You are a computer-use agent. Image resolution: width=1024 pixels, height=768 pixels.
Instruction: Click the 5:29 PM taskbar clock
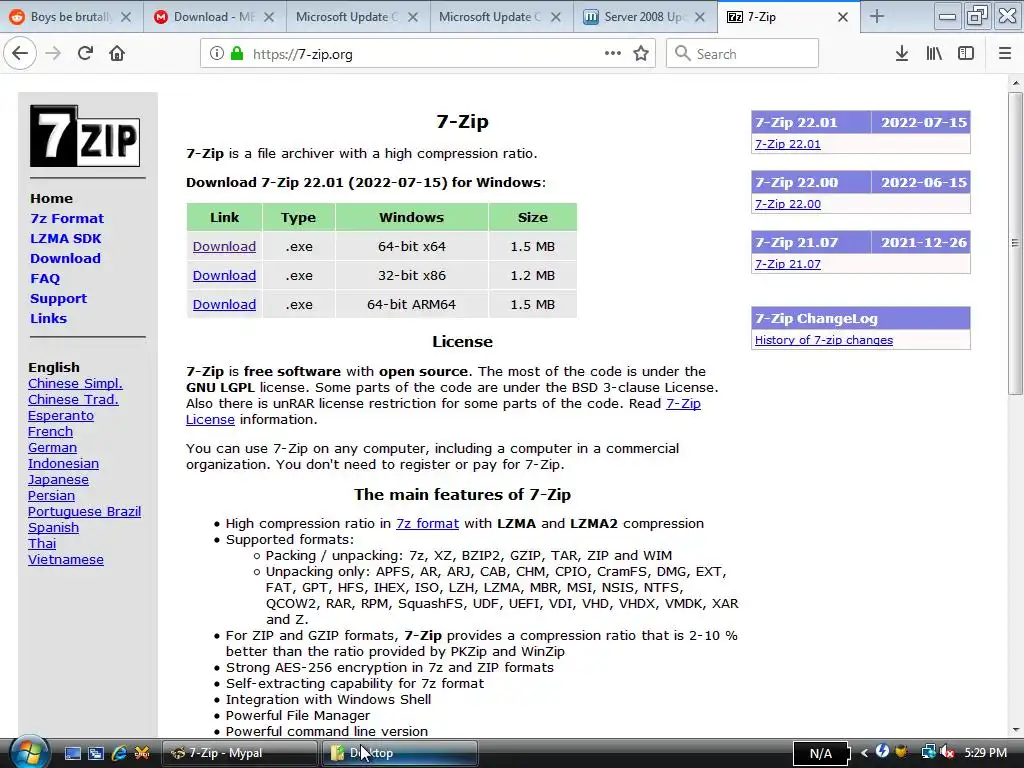tap(985, 752)
